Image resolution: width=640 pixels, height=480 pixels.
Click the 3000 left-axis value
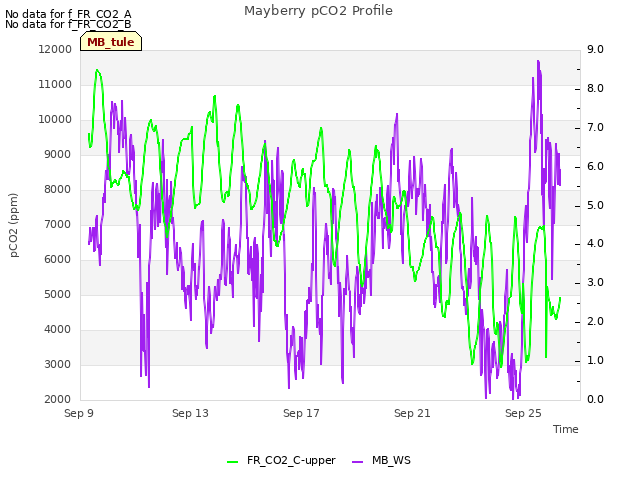pyautogui.click(x=58, y=364)
